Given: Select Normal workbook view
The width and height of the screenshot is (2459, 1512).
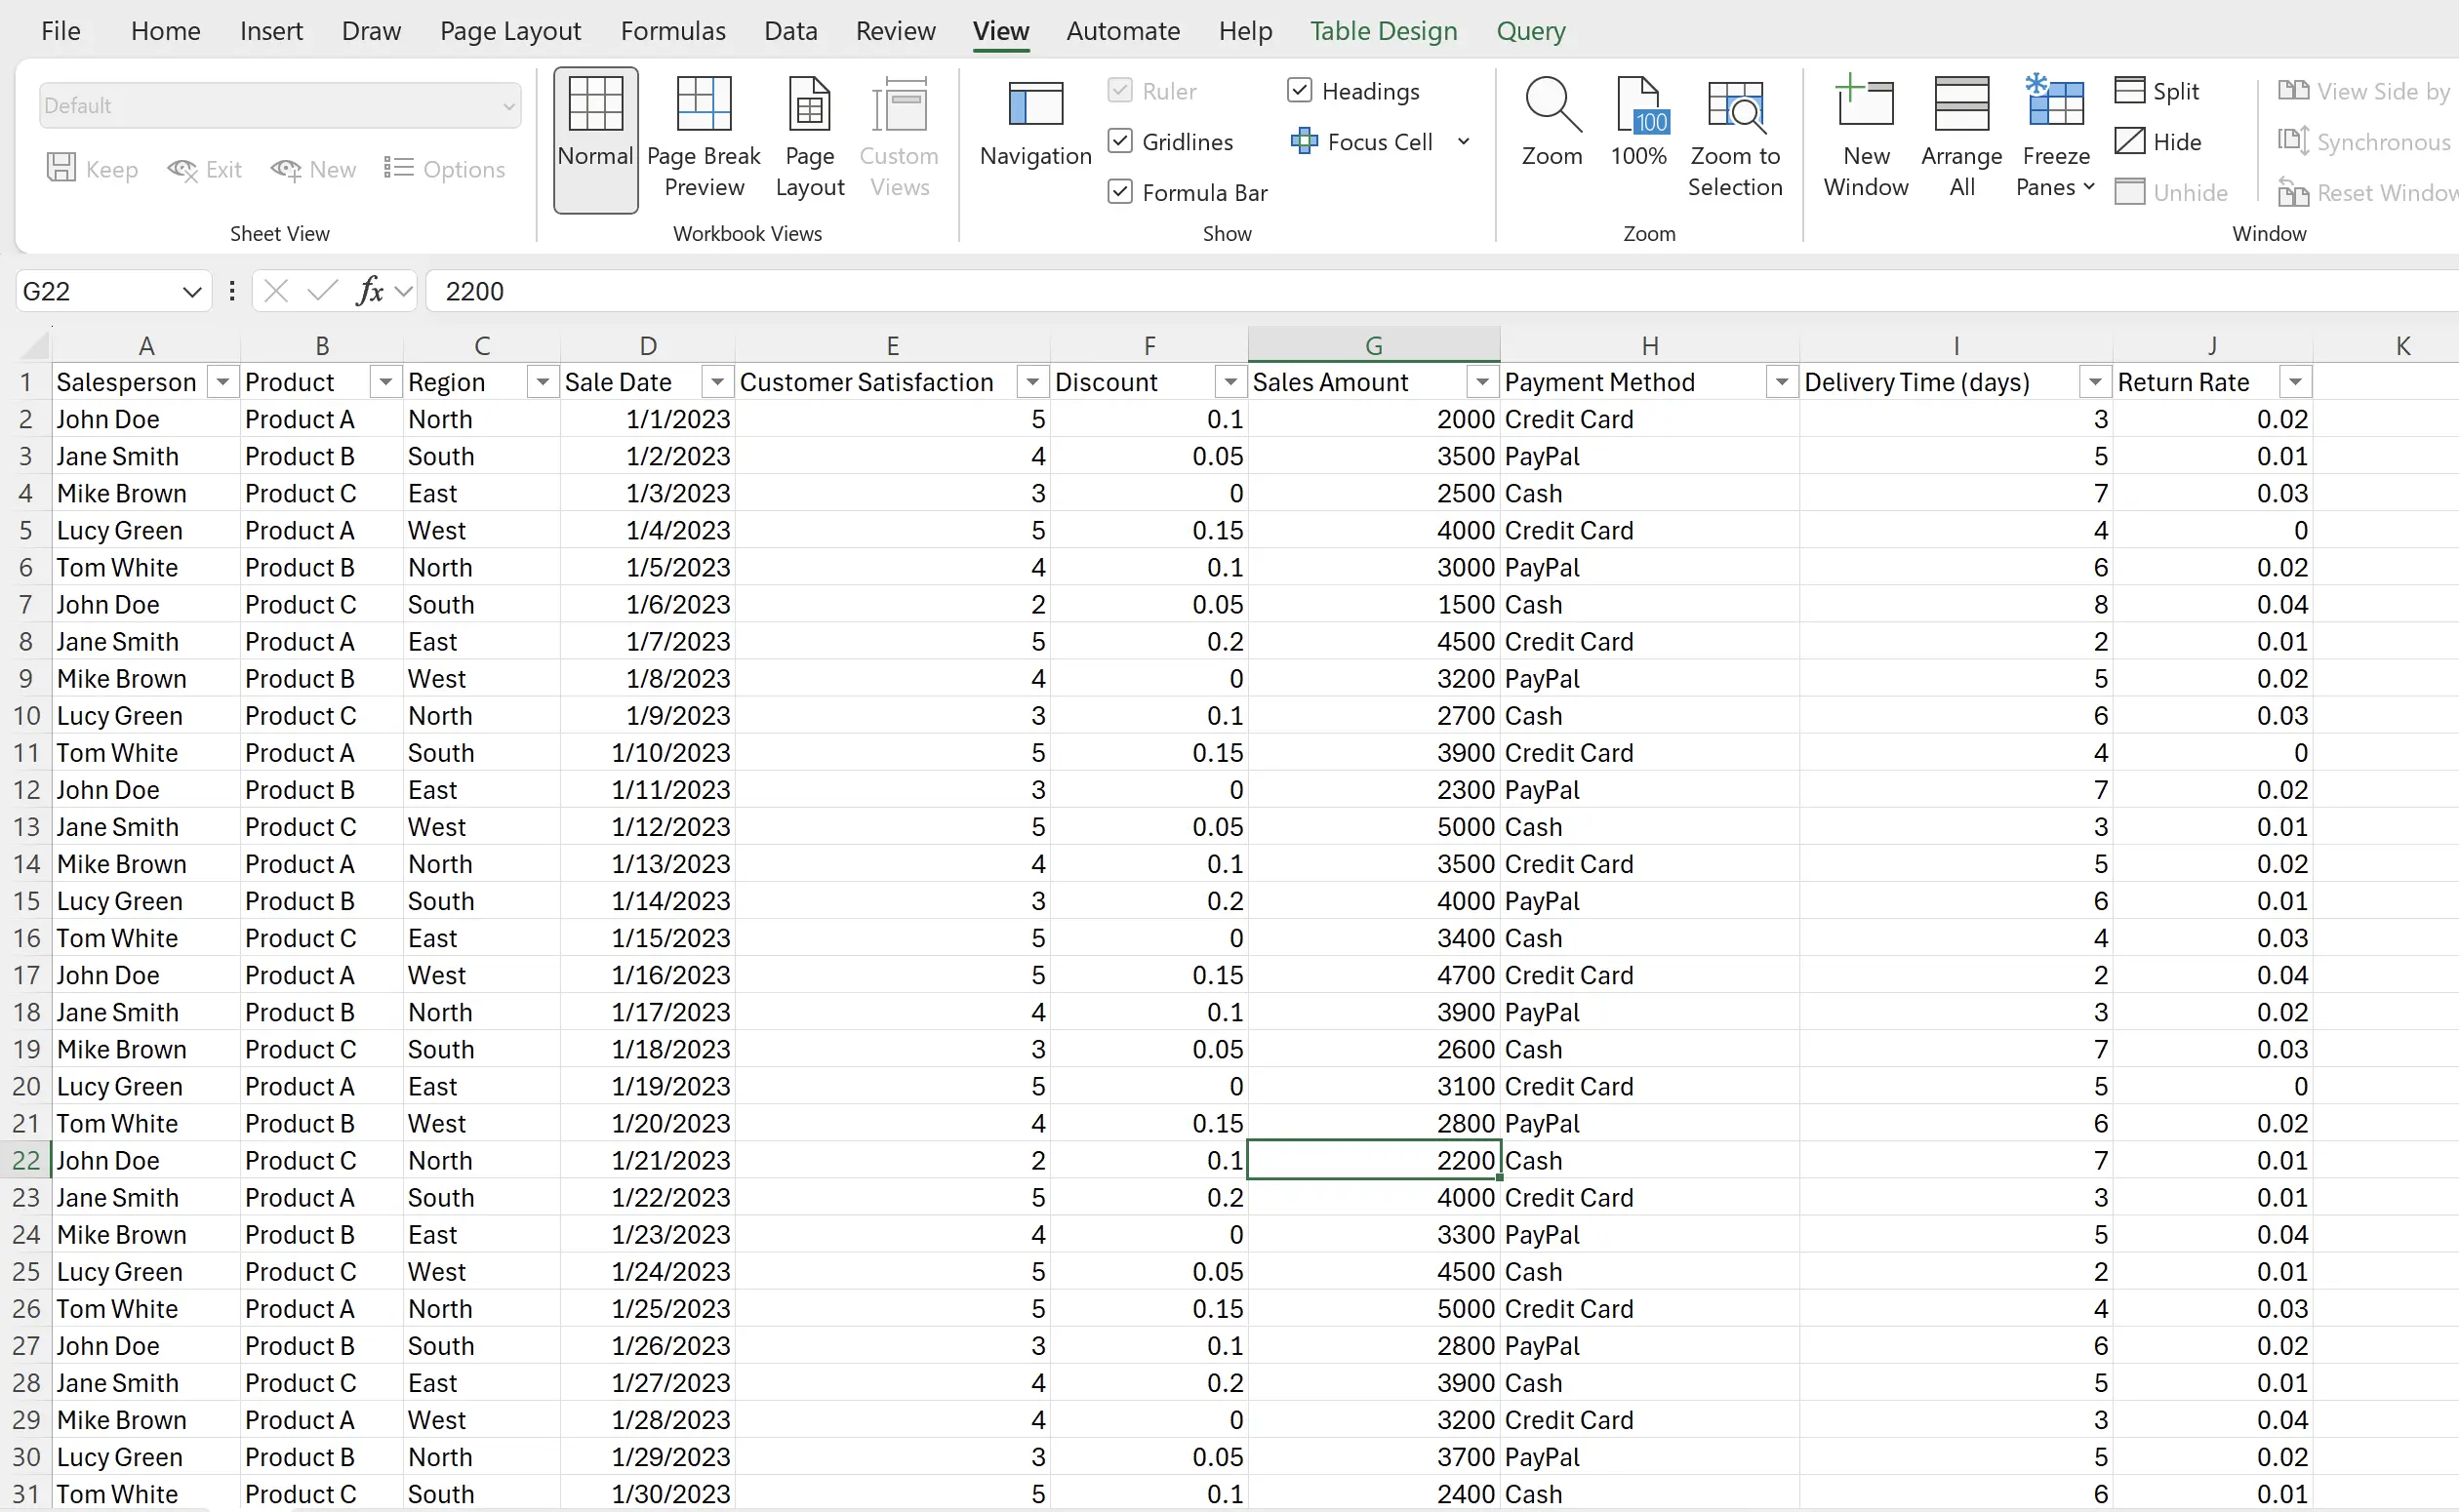Looking at the screenshot, I should tap(595, 137).
